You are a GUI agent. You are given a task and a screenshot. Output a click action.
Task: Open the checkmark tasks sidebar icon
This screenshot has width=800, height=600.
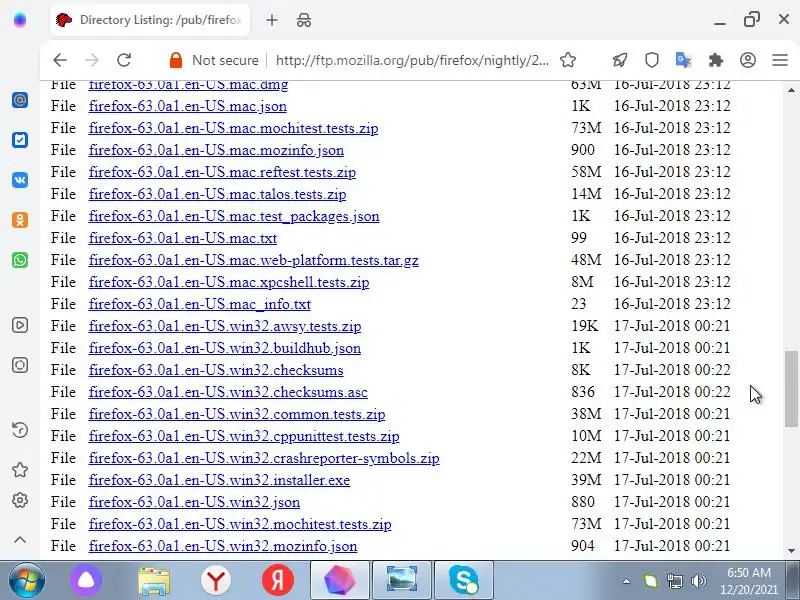tap(20, 140)
